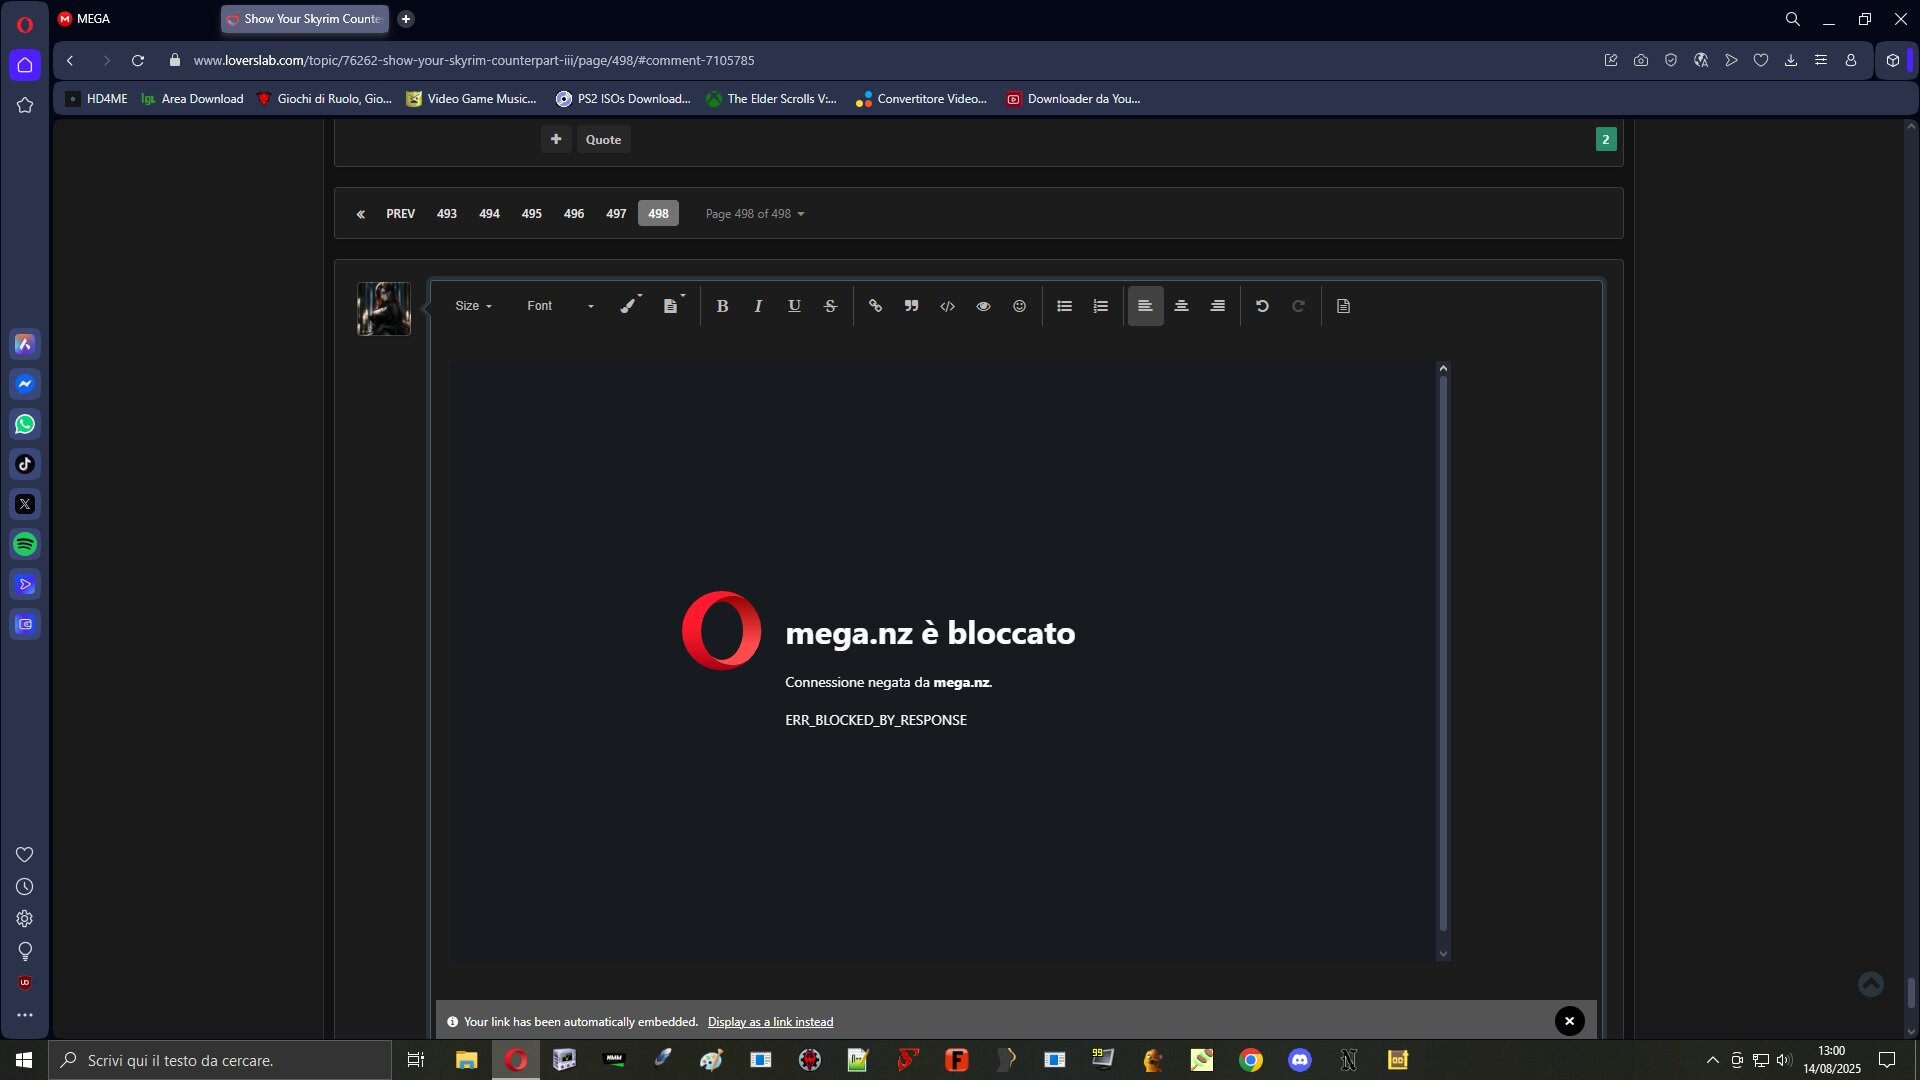Open Messenger in the Opera sidebar

point(25,384)
